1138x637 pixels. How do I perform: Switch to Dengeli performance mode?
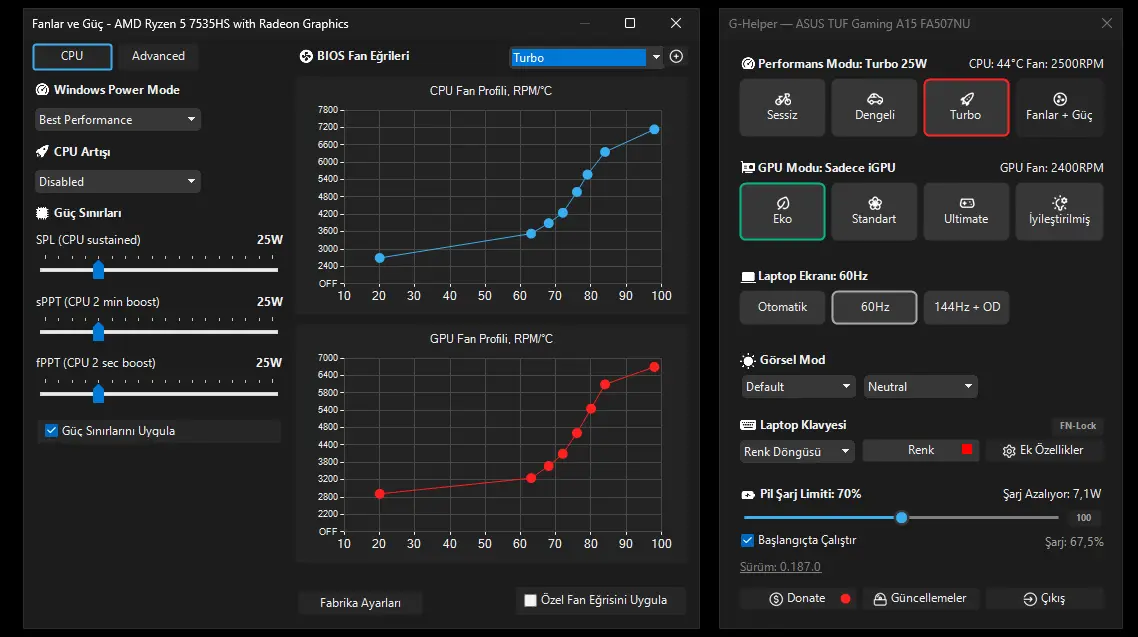874,107
